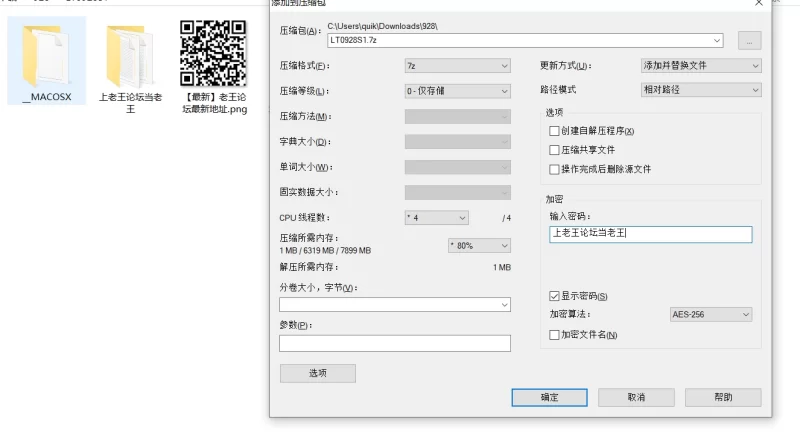Toggle 操作完成后删除源文件 checkbox
This screenshot has width=800, height=435.
point(555,169)
